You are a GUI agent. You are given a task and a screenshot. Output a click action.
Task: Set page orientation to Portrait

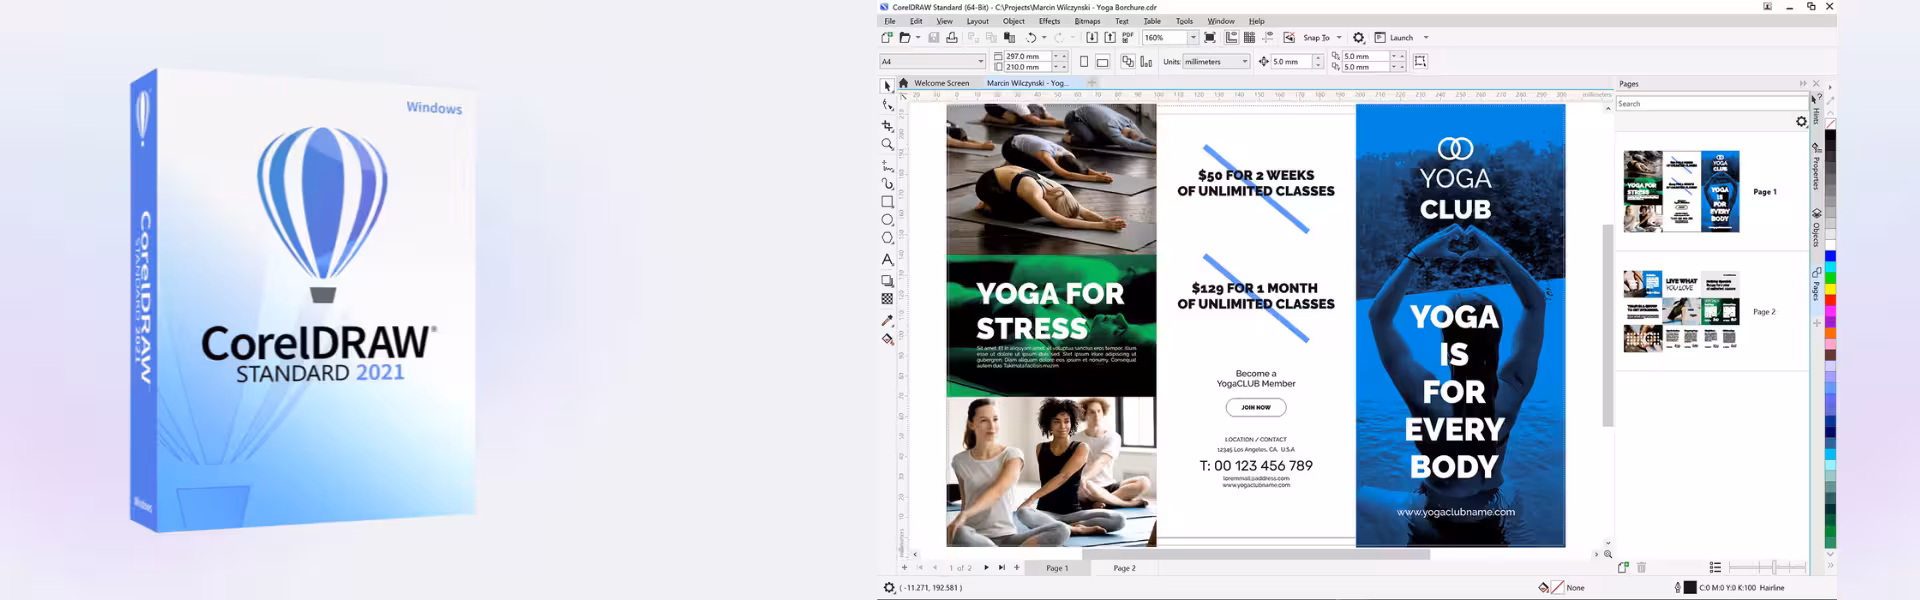coord(1084,62)
